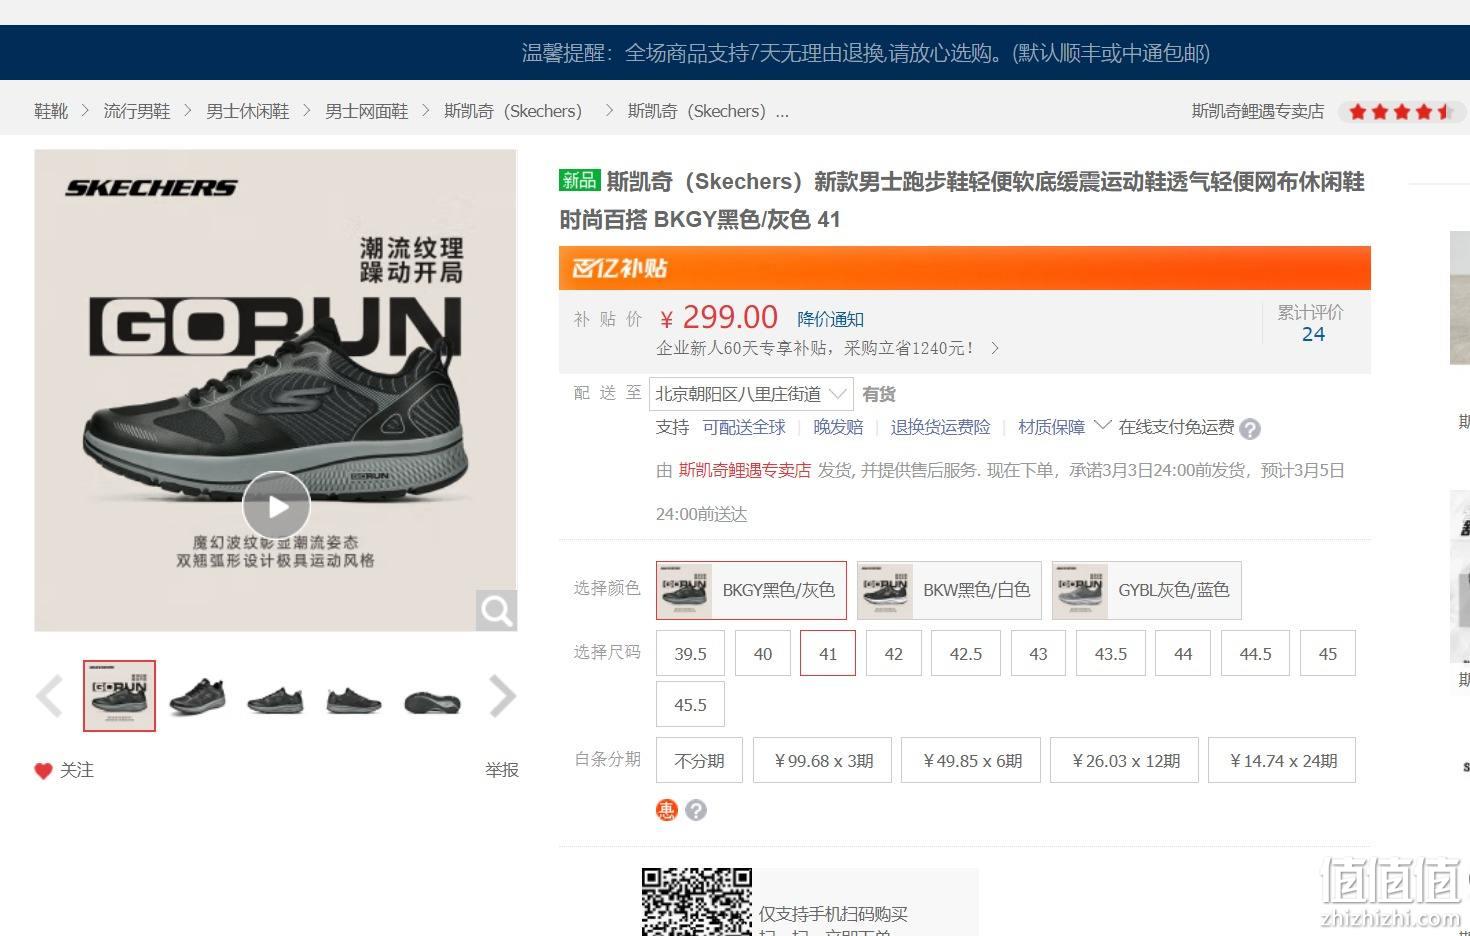Open the help icon beside 在线支付免运费
The image size is (1470, 936).
(1250, 429)
